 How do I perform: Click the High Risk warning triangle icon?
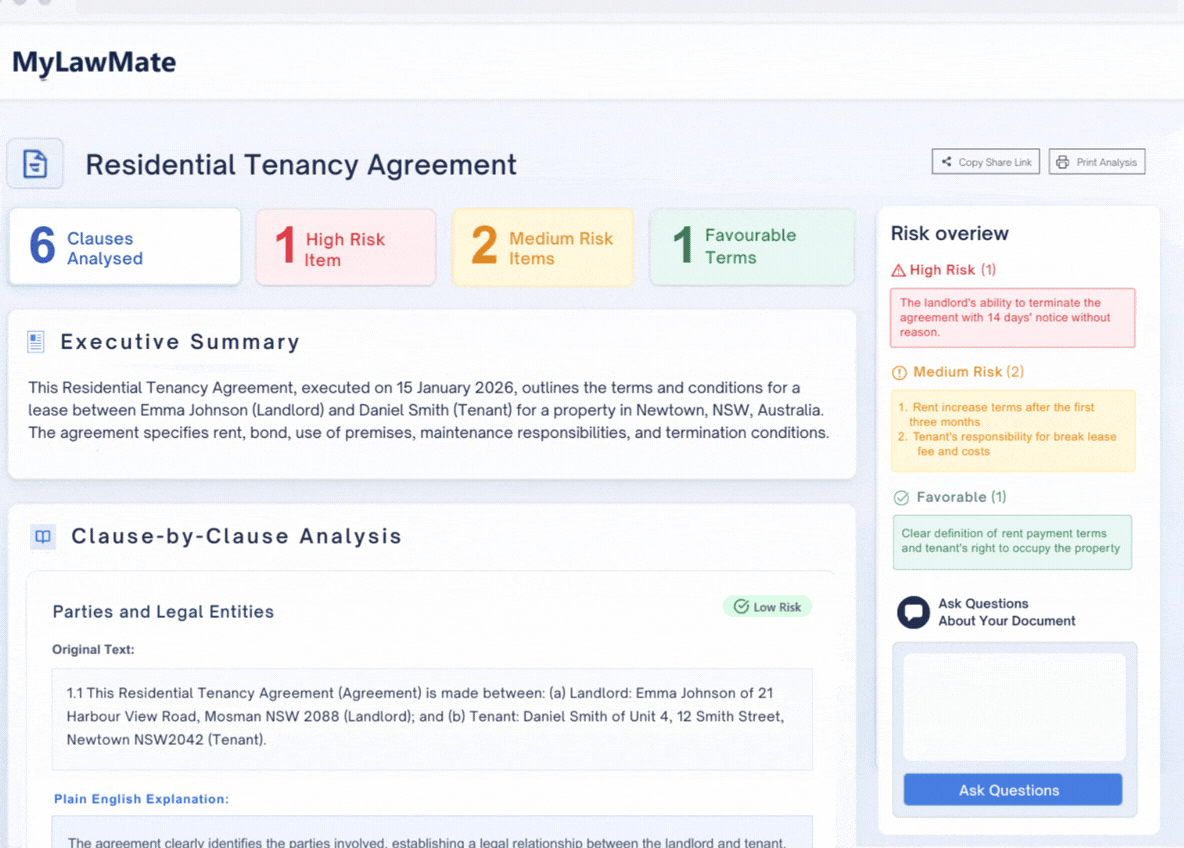[898, 270]
